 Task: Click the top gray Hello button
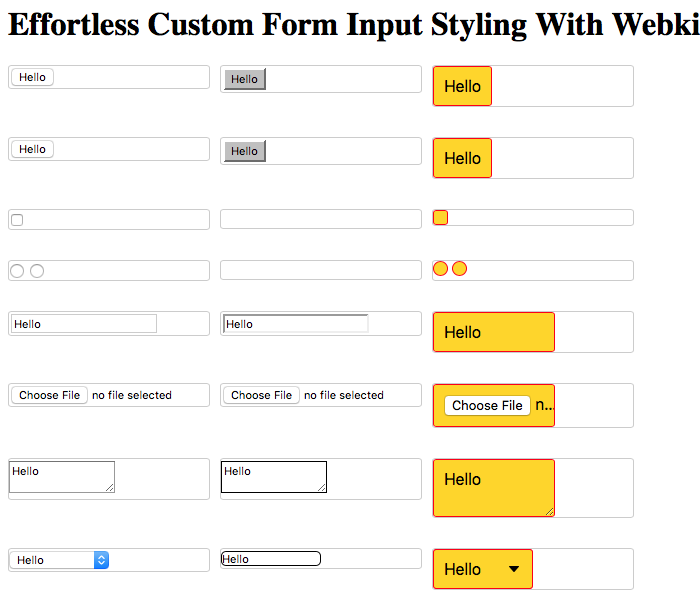(x=245, y=79)
